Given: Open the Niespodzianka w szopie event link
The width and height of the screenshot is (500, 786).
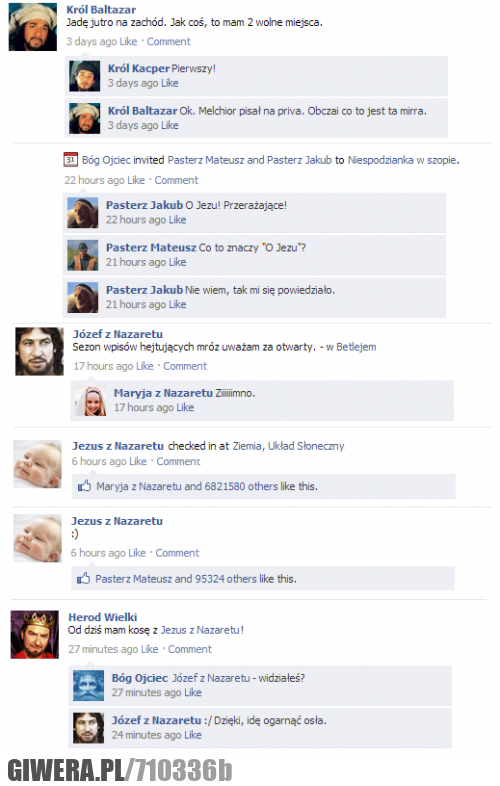Looking at the screenshot, I should click(x=402, y=160).
